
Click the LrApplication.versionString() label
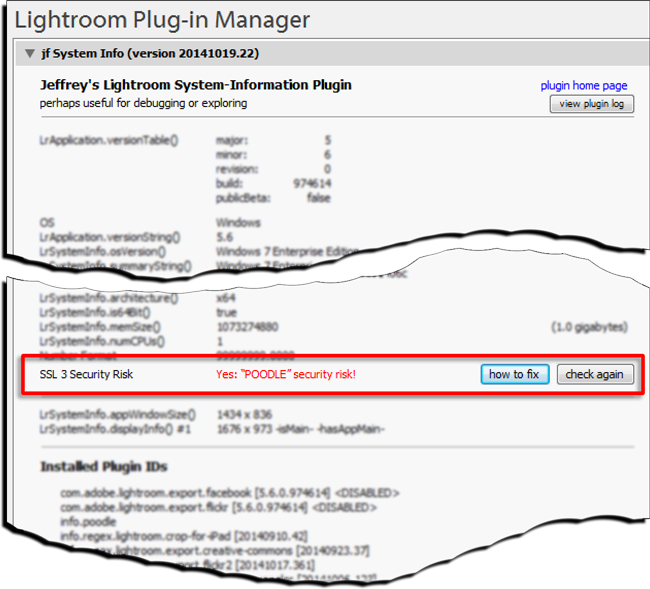(110, 238)
